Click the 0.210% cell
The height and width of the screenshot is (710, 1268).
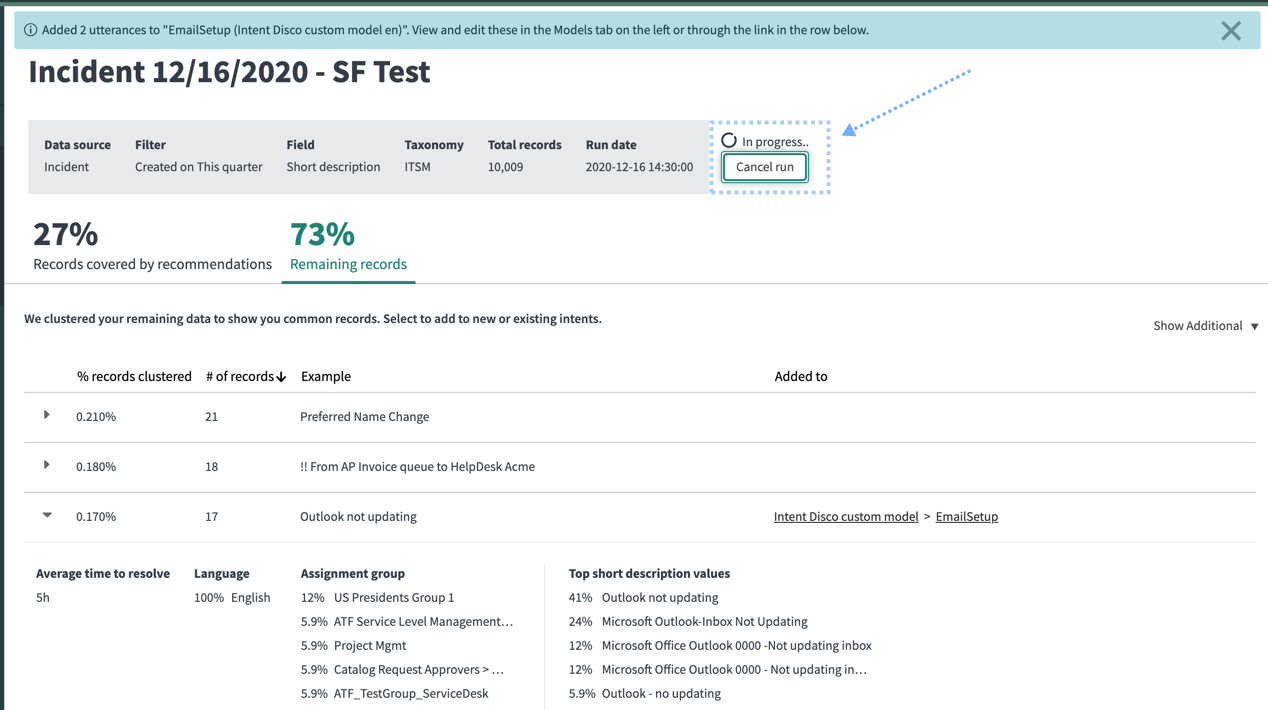pyautogui.click(x=96, y=417)
